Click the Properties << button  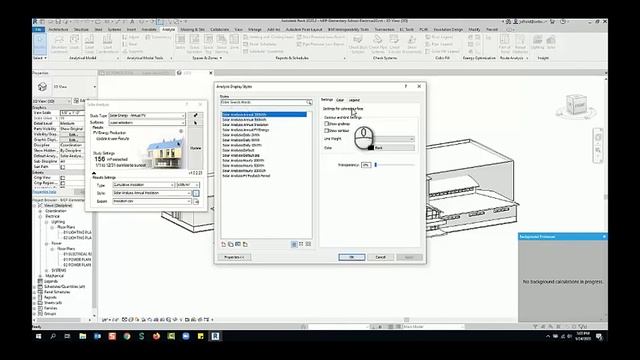click(x=234, y=257)
